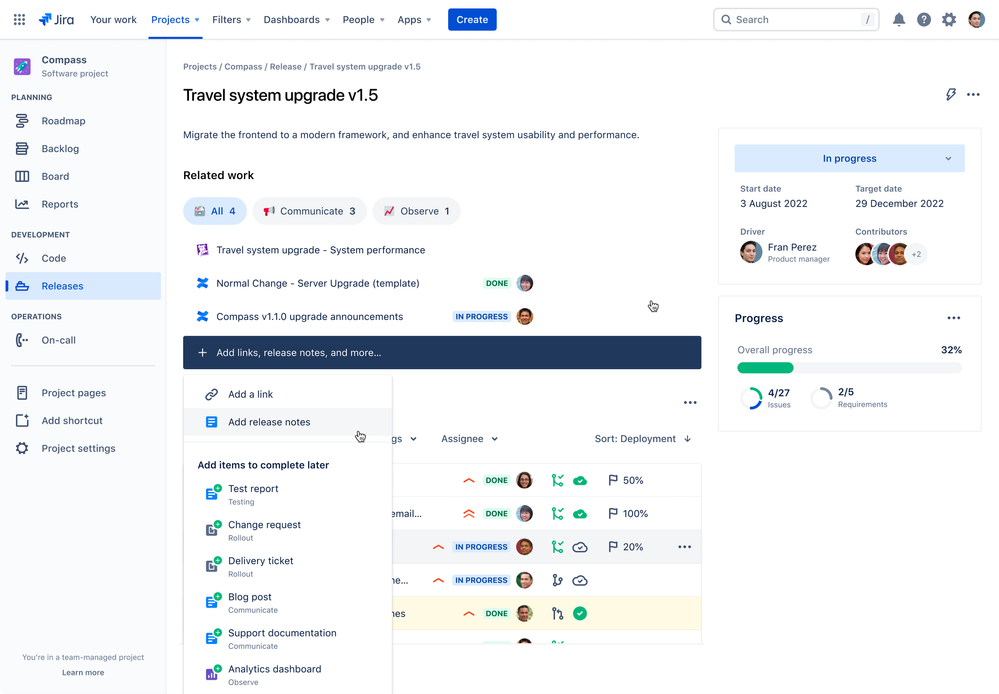Click the flag icon on 100% row

click(613, 514)
